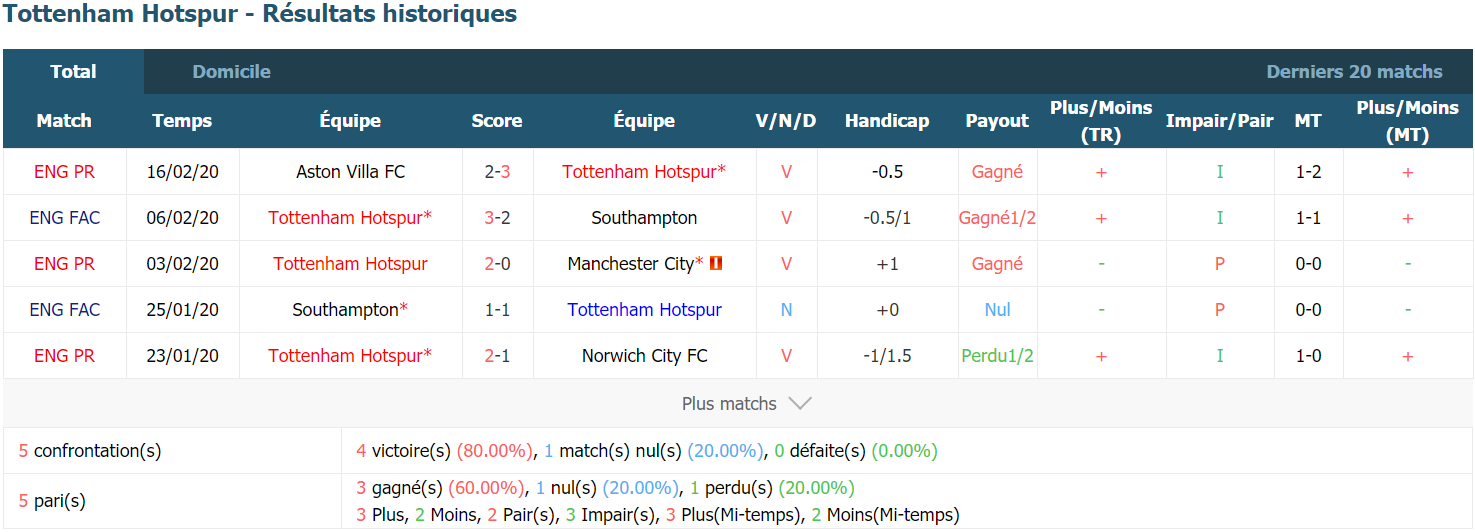Click the Handicap column header
The width and height of the screenshot is (1475, 532).
[887, 121]
